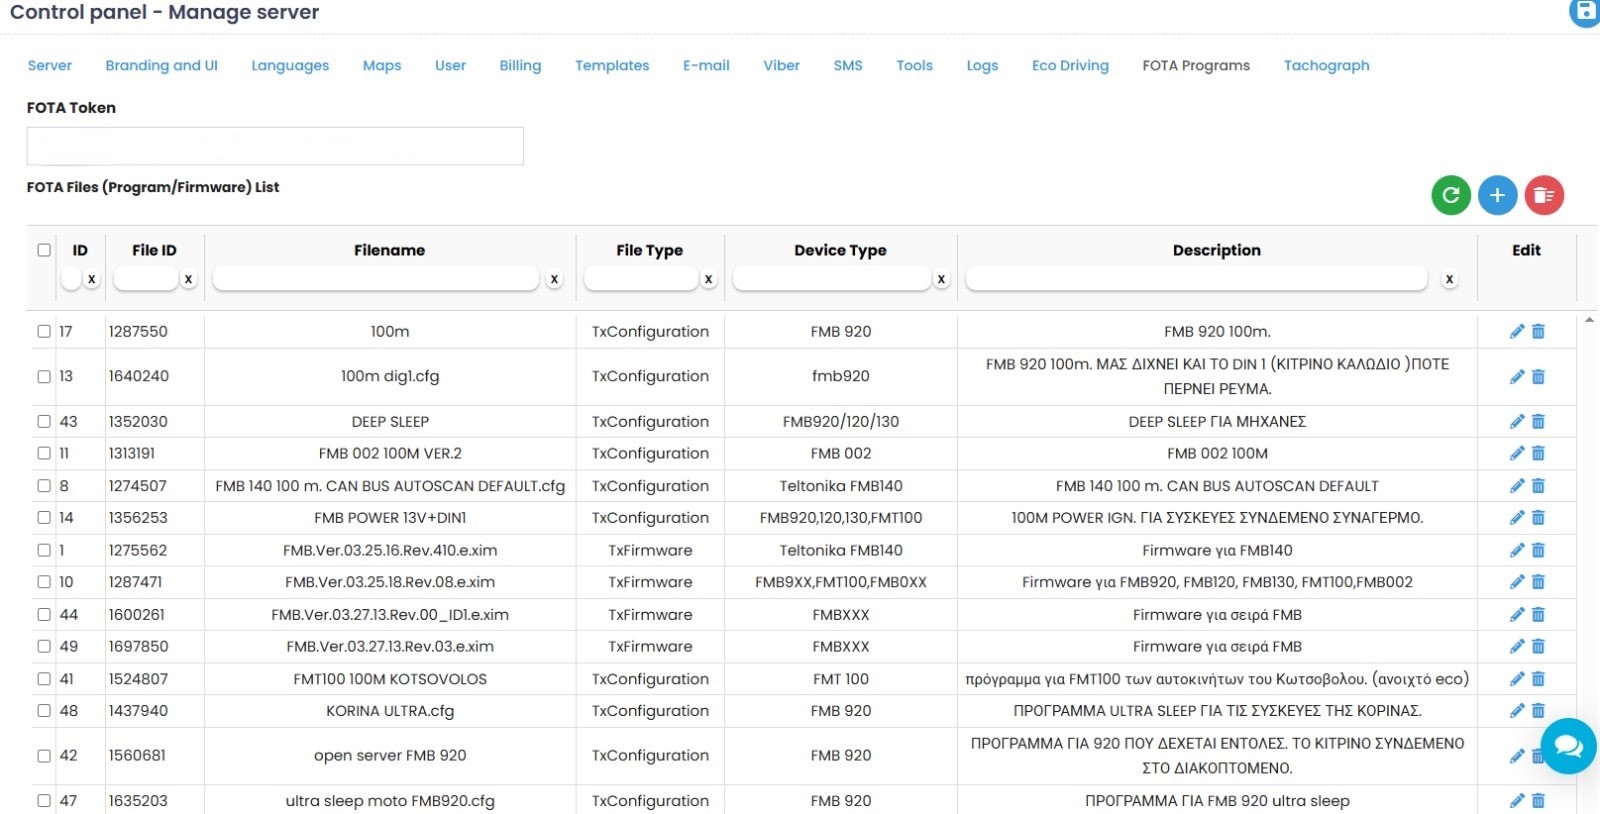Switch to the Logs tab
This screenshot has height=814, width=1600.
click(x=982, y=65)
